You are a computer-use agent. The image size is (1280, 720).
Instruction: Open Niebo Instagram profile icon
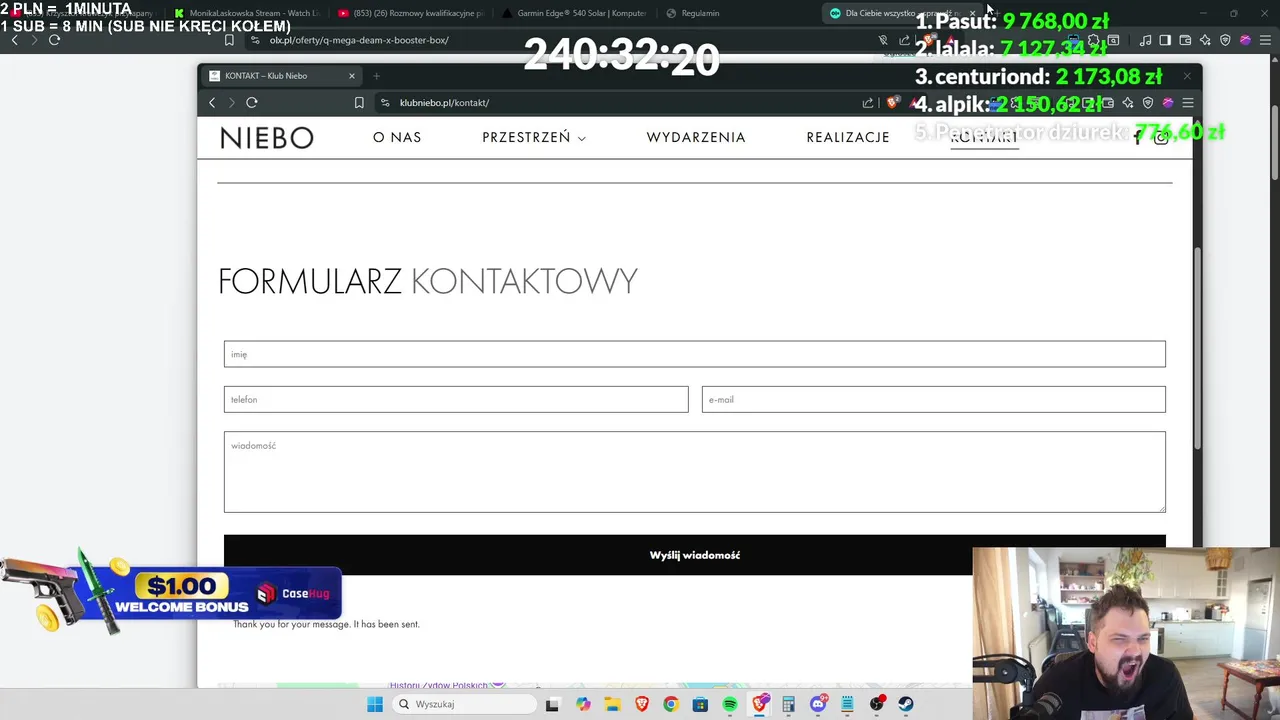coord(1161,138)
